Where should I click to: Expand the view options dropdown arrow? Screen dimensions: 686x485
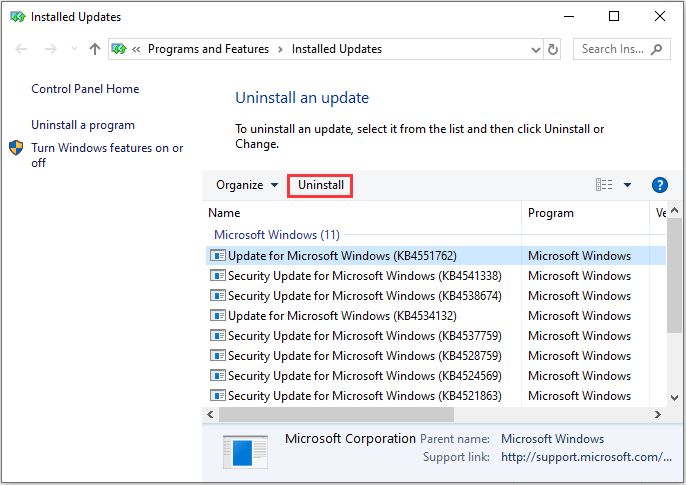point(627,185)
